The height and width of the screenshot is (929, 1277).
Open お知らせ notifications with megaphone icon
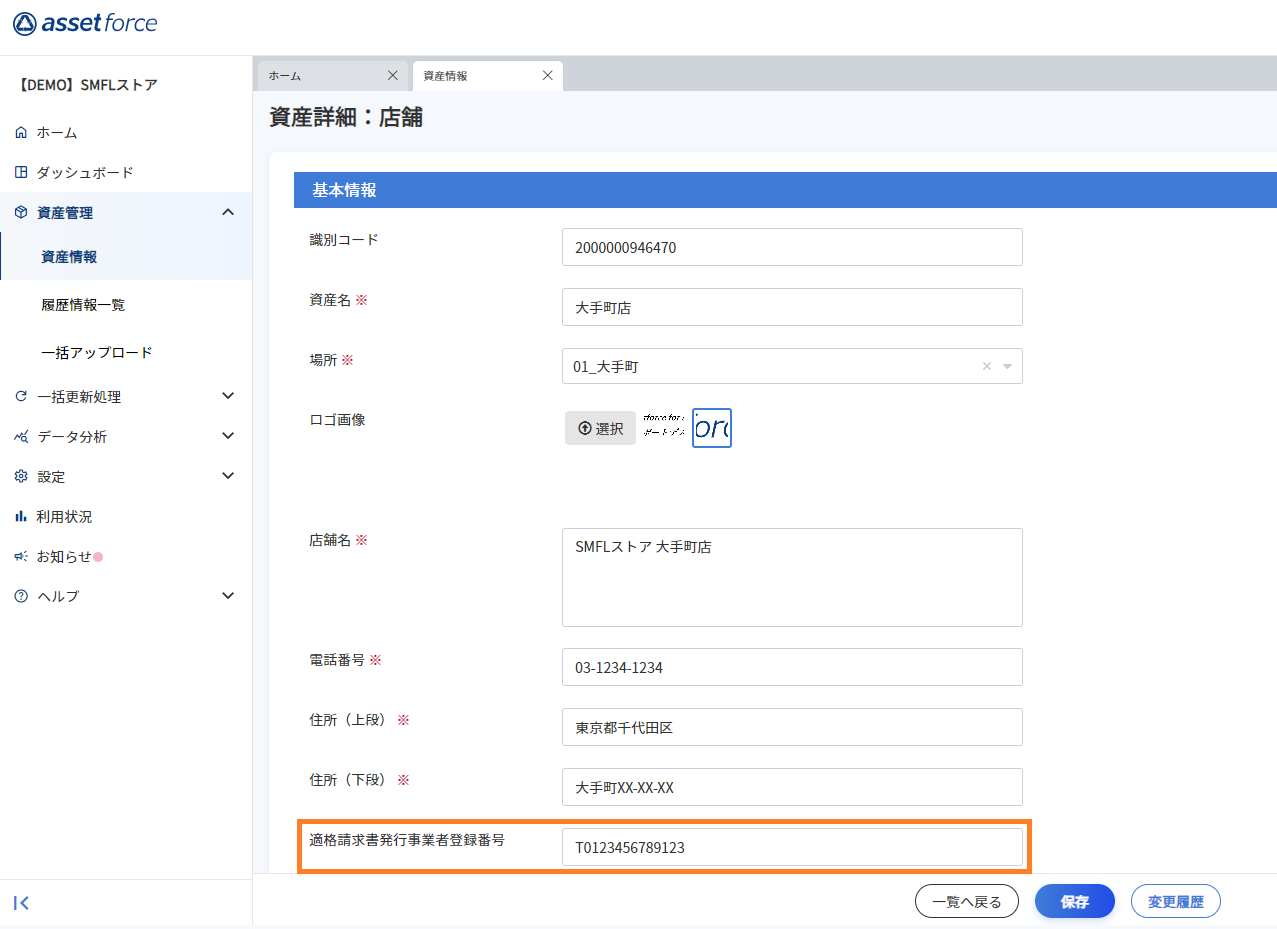(x=22, y=556)
